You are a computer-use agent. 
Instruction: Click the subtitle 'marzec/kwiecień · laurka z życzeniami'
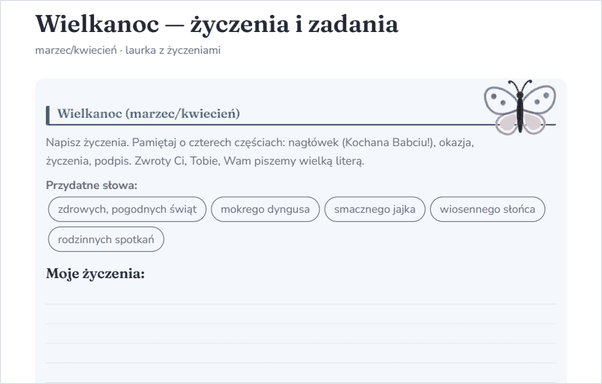pyautogui.click(x=128, y=50)
